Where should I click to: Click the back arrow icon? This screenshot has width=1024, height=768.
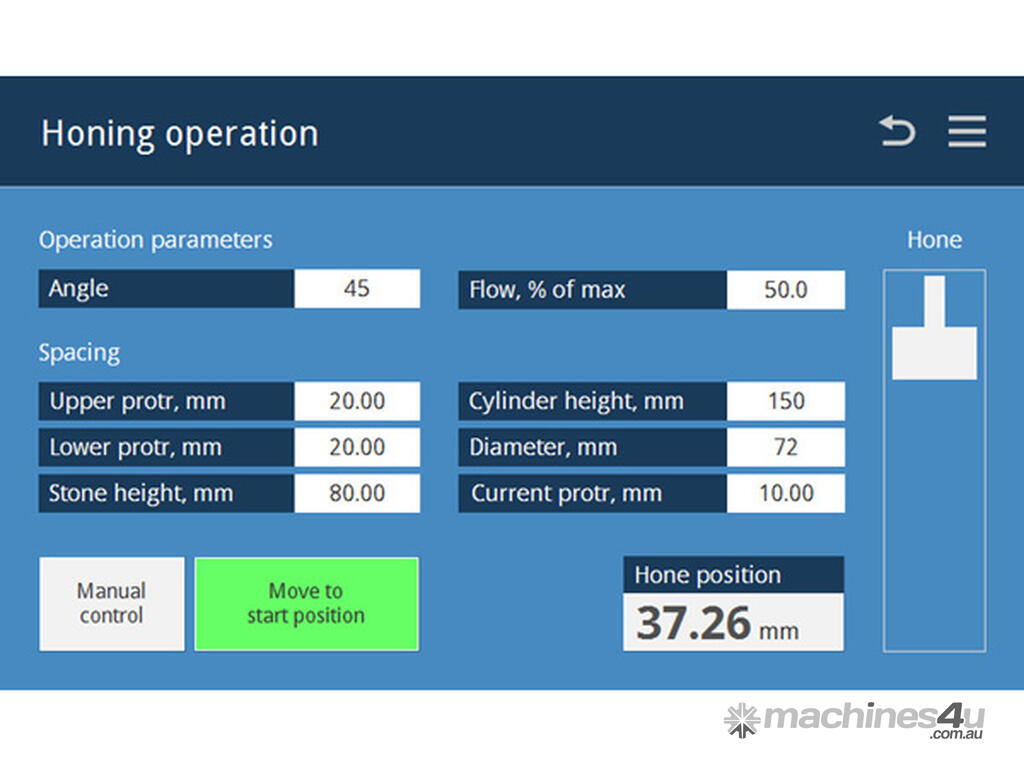pyautogui.click(x=897, y=131)
